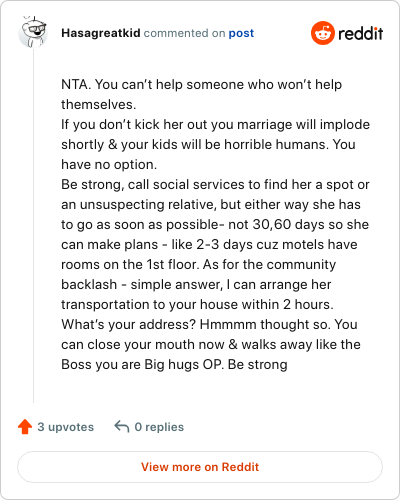Upvote the comment with the orange arrow
Screen dimensions: 400x500
pyautogui.click(x=25, y=427)
